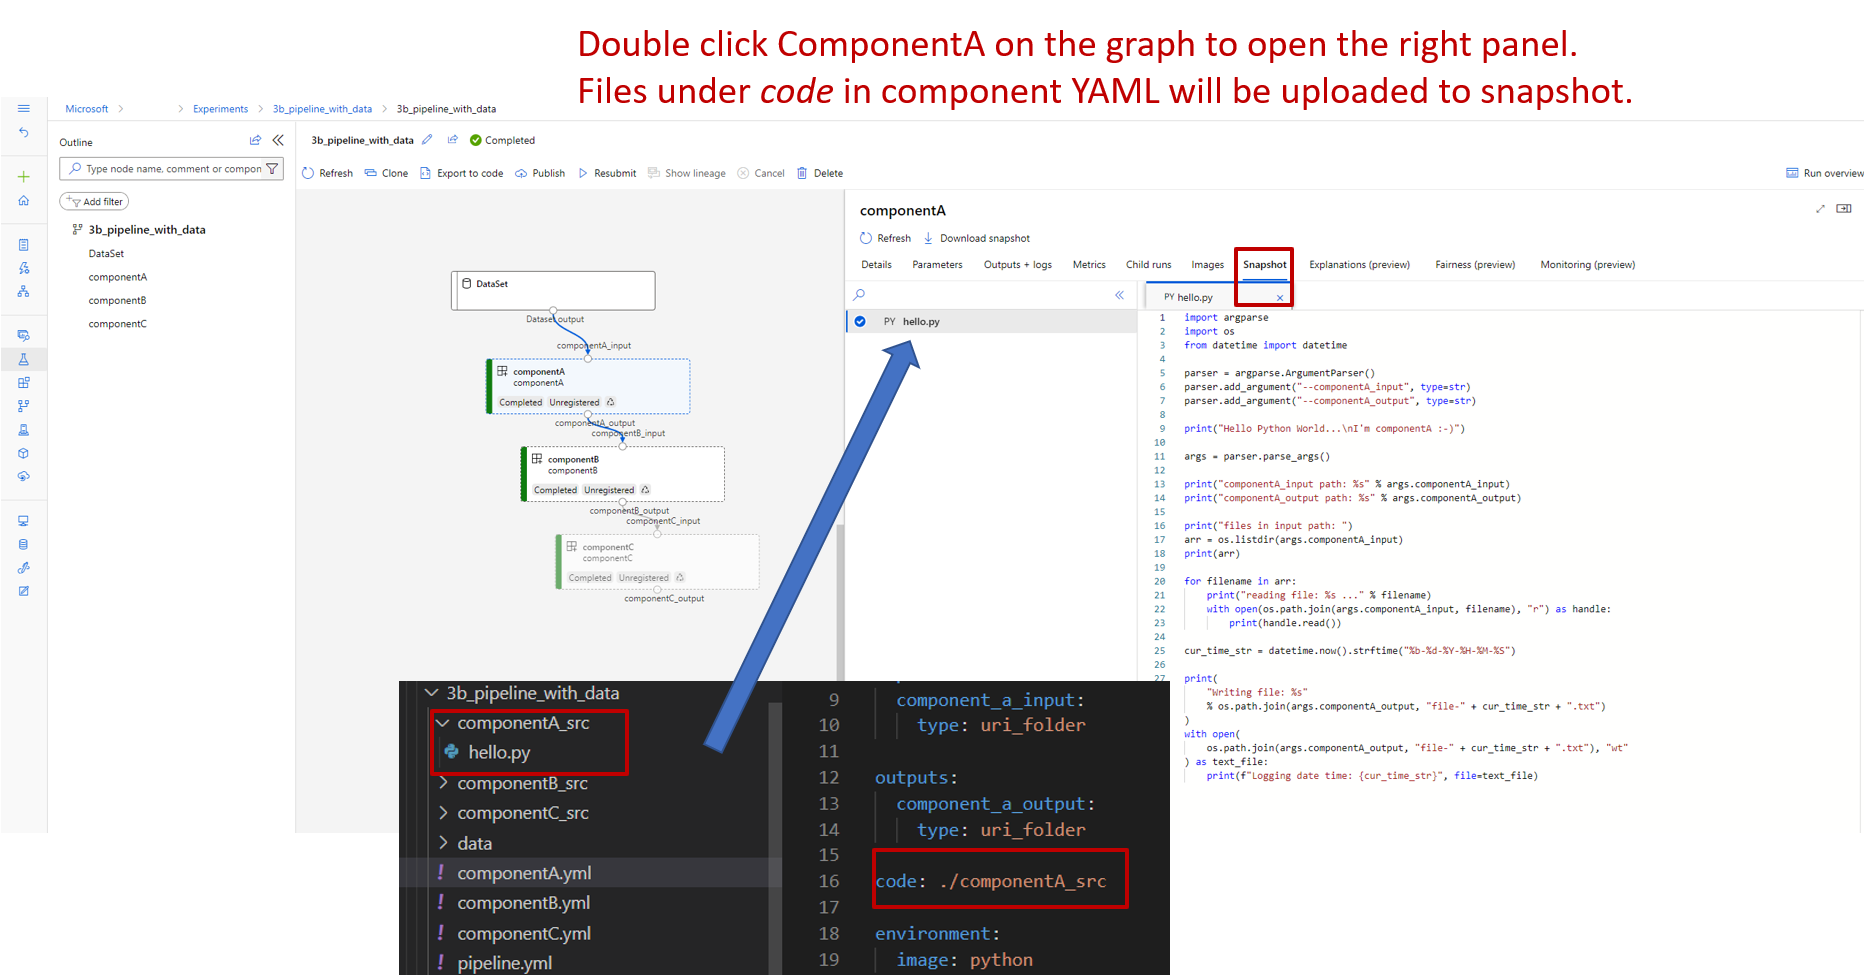Click the back arrow icon in sidebar

[24, 132]
